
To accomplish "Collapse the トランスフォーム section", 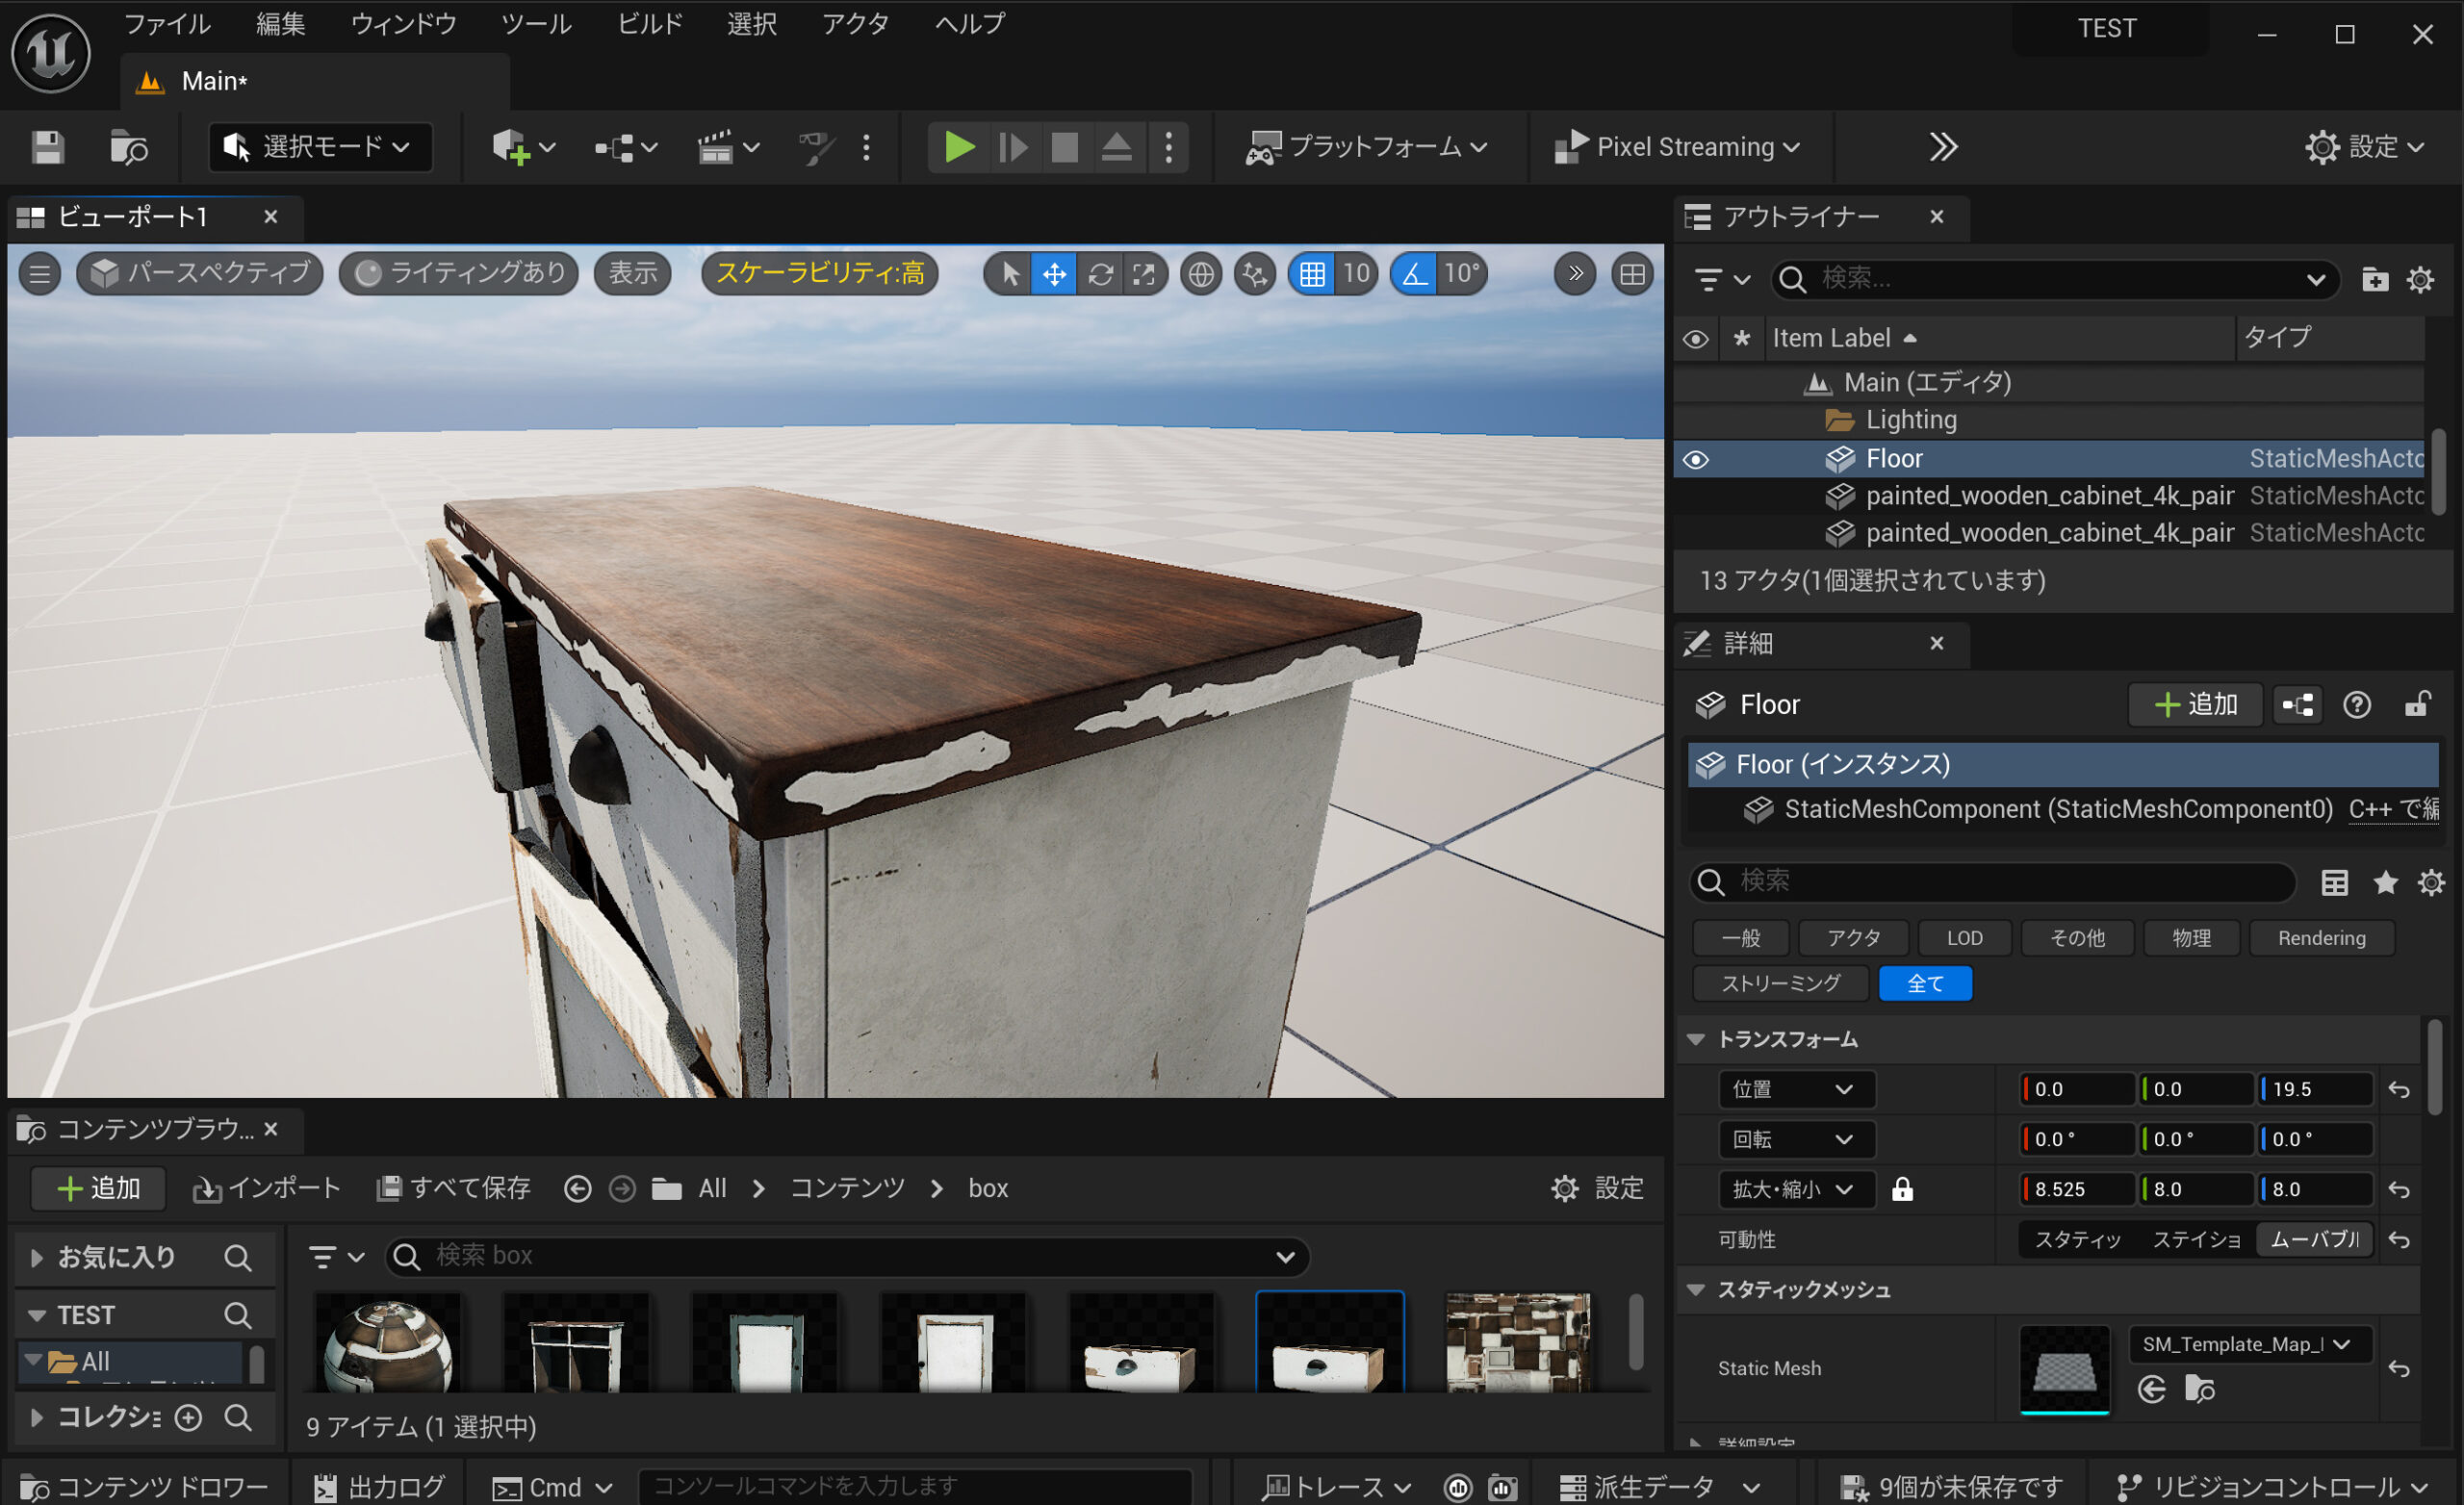I will 1696,1040.
